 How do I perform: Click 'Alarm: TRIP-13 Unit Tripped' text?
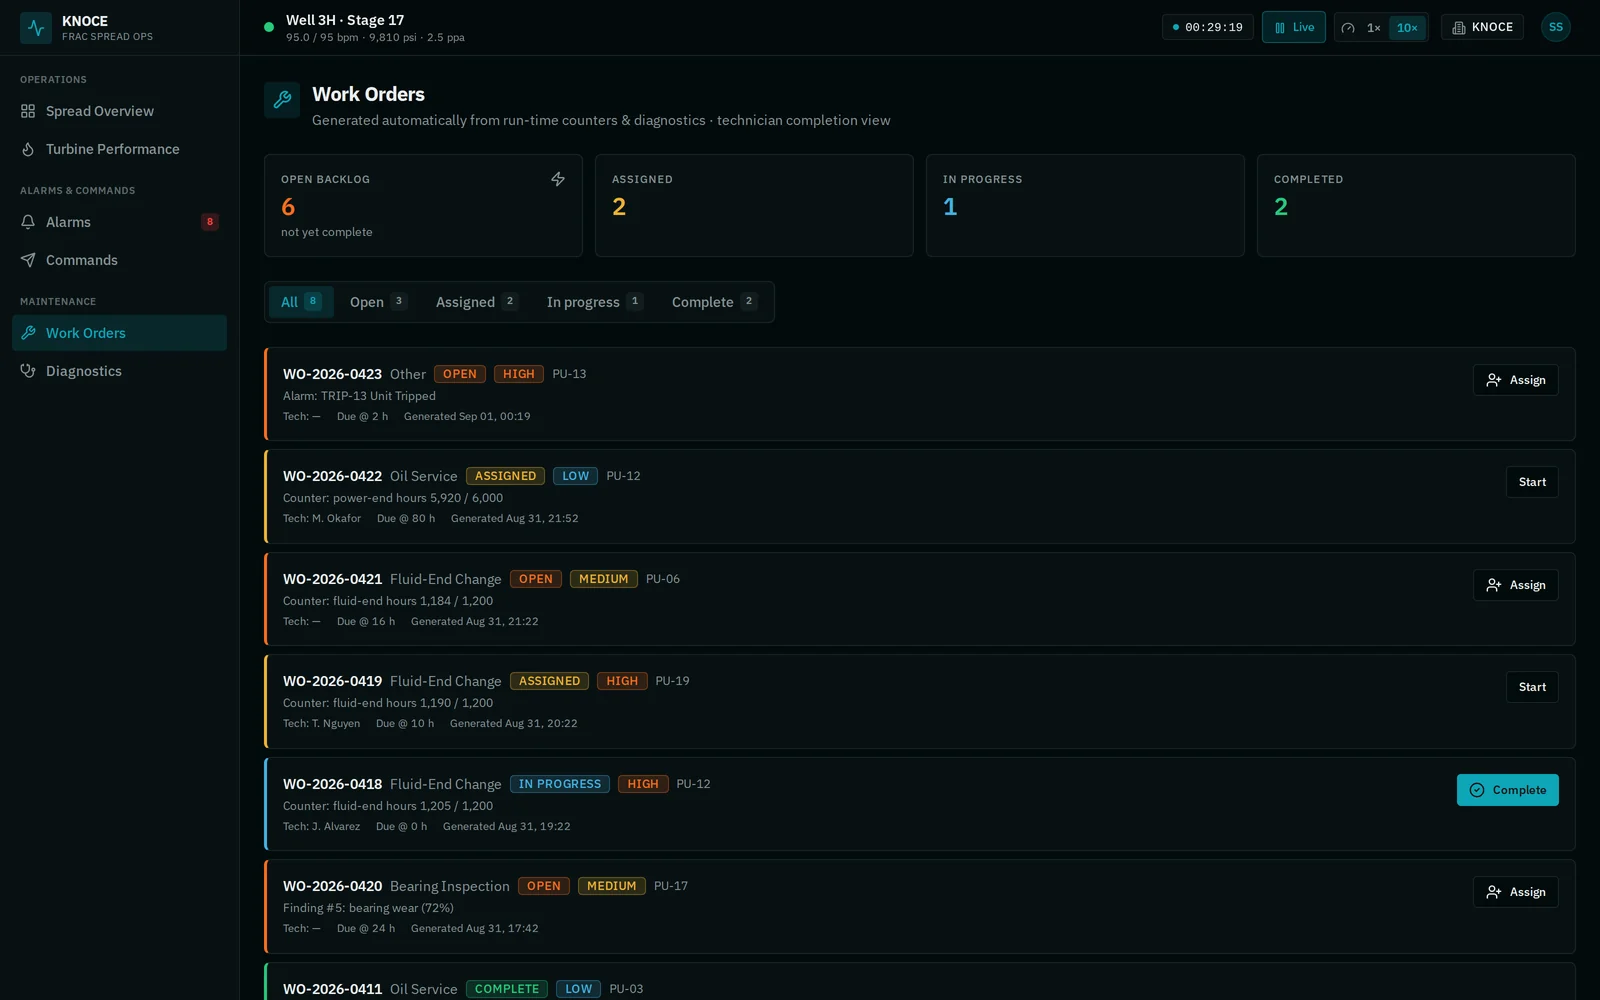pyautogui.click(x=359, y=396)
